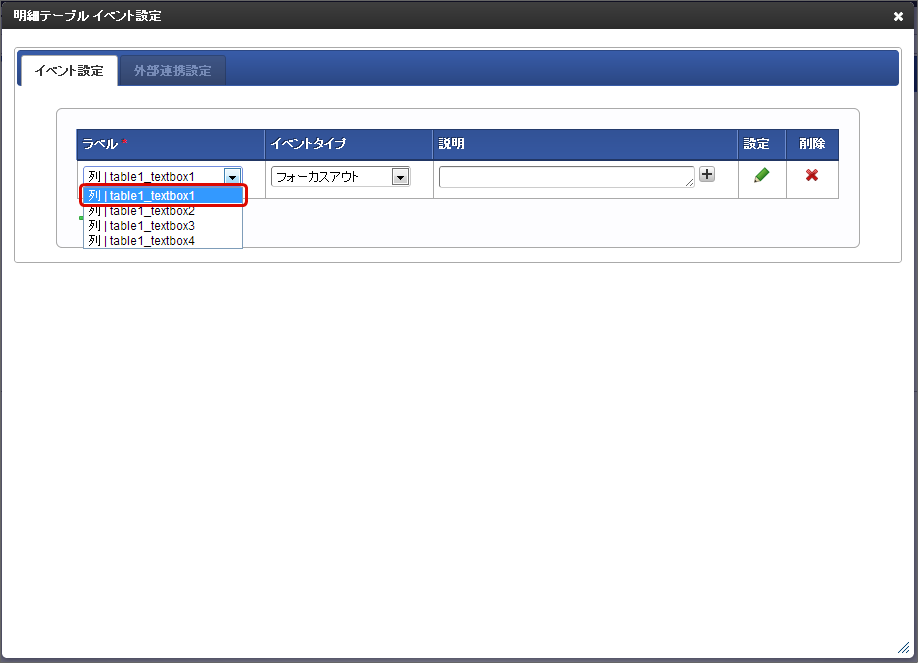Switch to the イベント設定 tab
The height and width of the screenshot is (663, 918).
click(x=68, y=71)
